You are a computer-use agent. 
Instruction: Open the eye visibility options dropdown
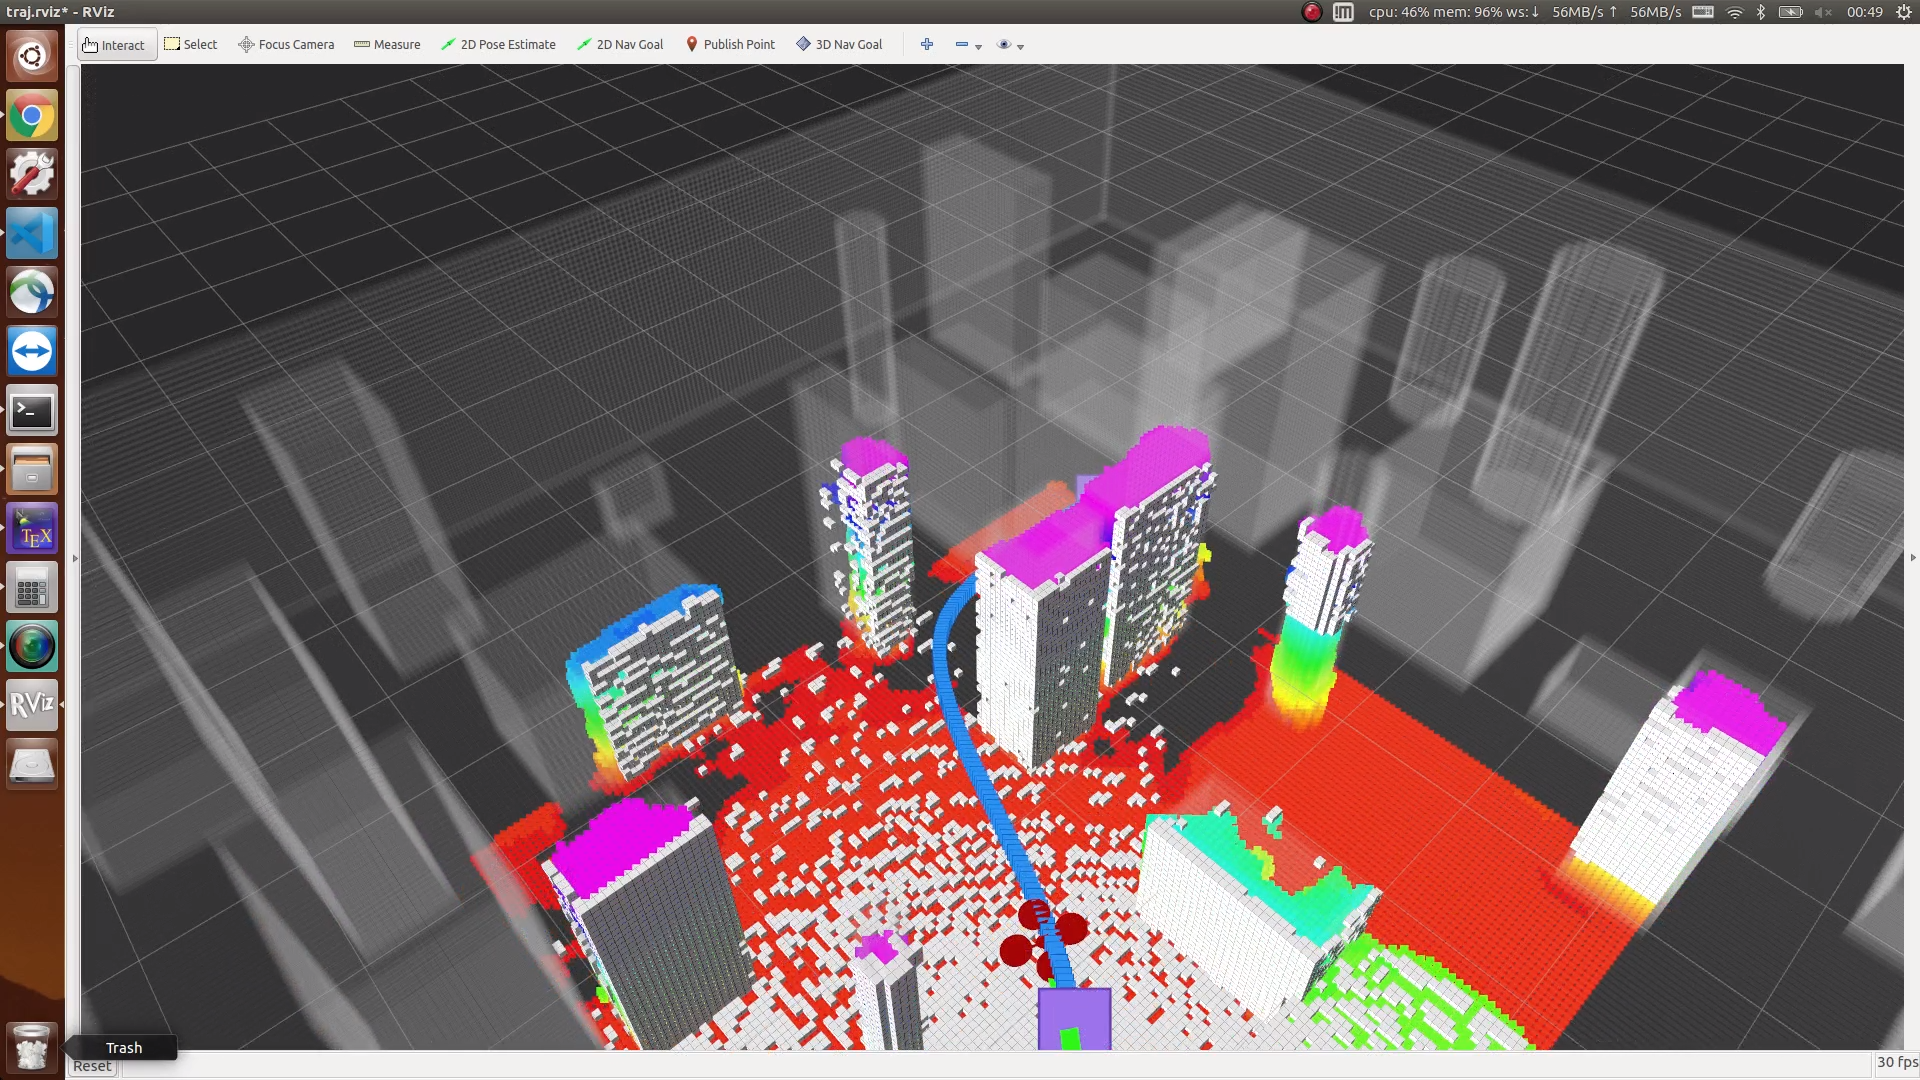[x=1021, y=47]
